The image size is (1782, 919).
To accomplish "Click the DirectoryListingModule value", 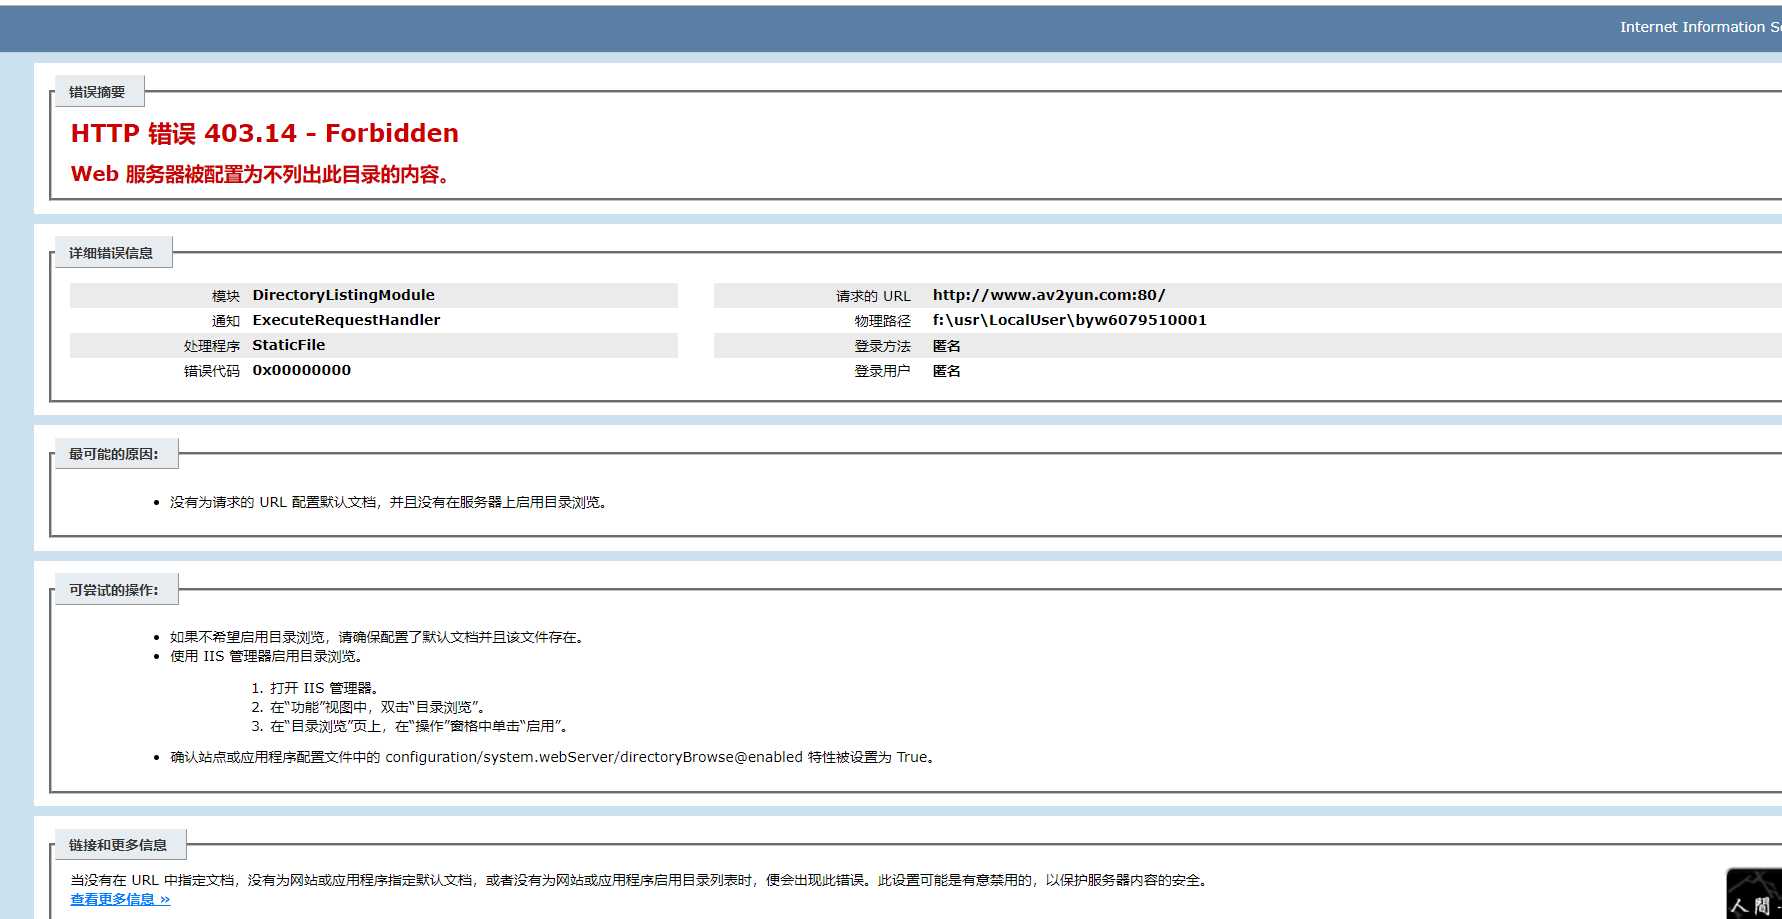I will (343, 295).
